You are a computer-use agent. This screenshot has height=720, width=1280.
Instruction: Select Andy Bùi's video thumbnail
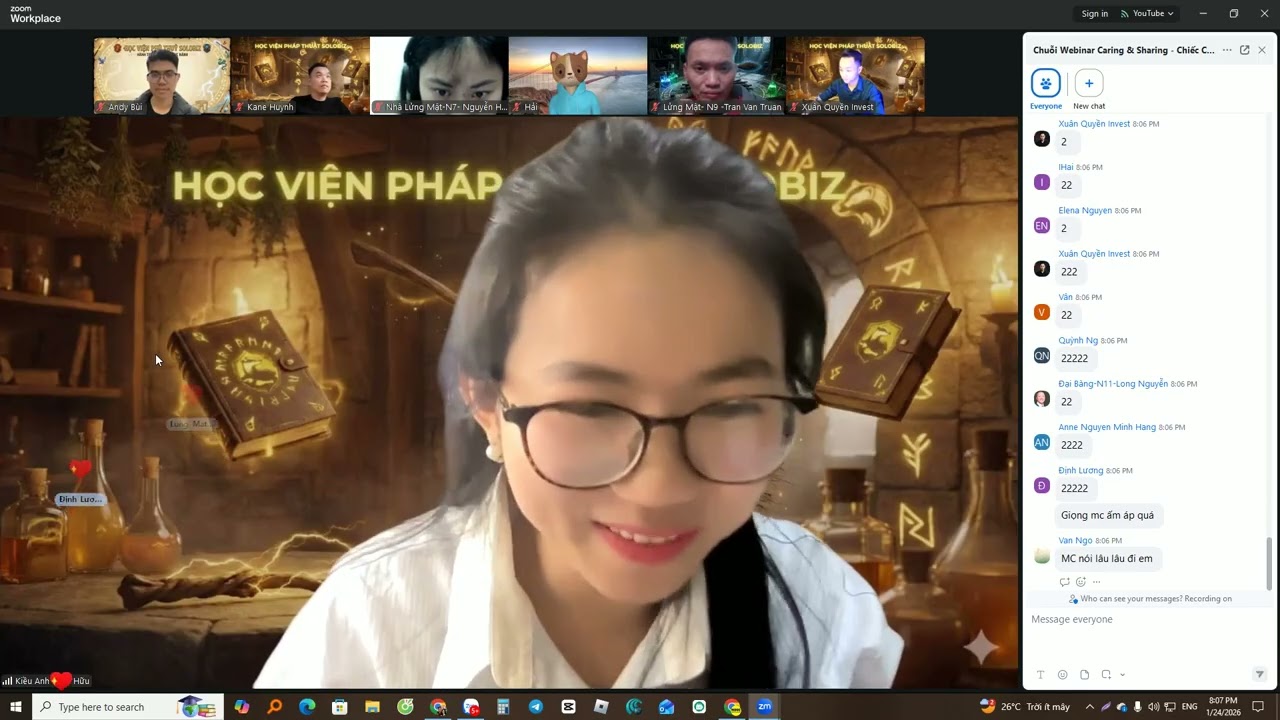point(162,76)
